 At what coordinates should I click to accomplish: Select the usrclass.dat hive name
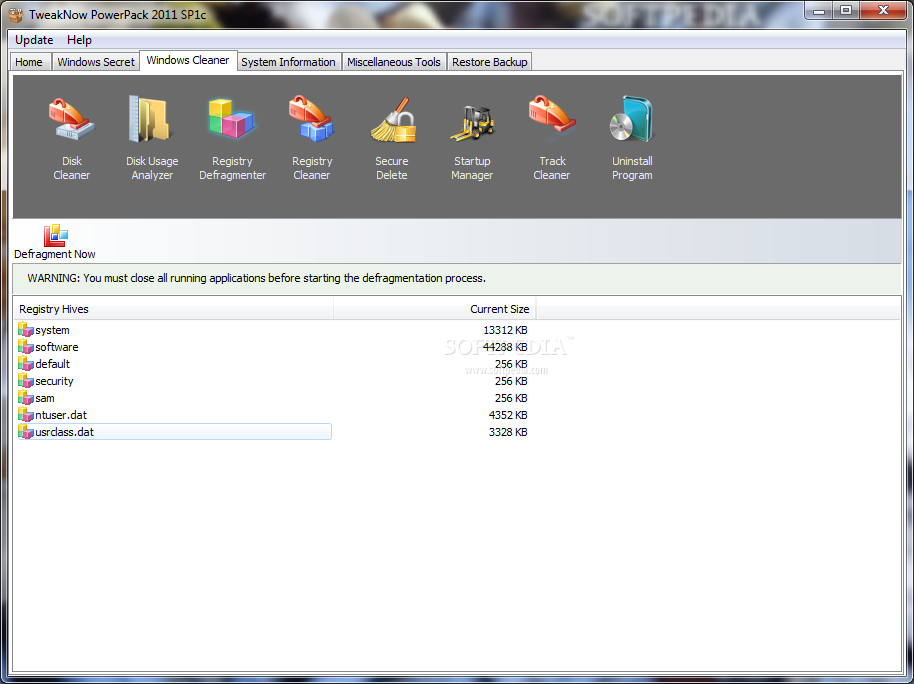click(65, 432)
